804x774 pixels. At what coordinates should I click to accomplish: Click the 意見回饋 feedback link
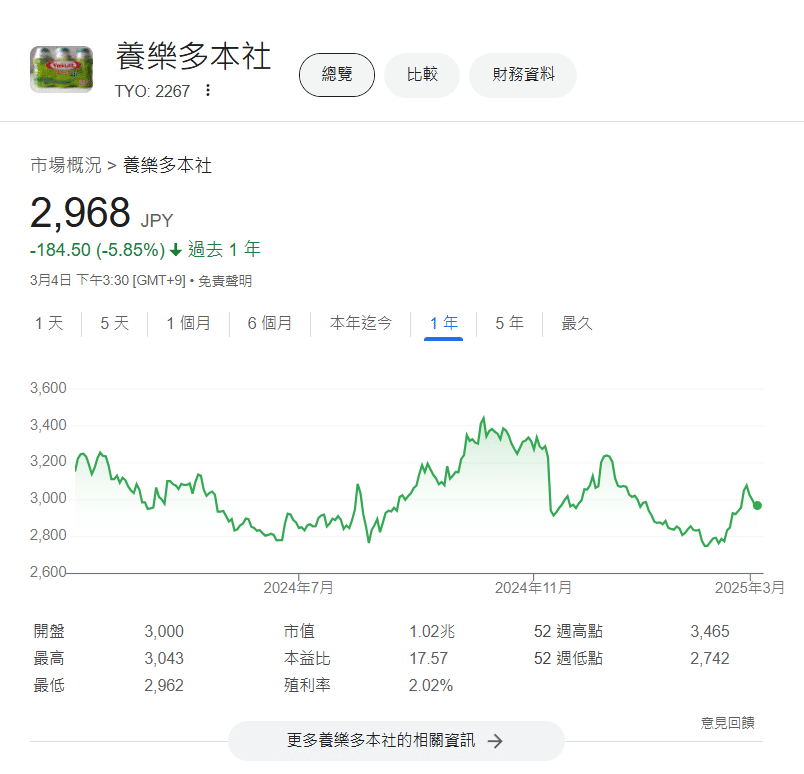pos(728,723)
